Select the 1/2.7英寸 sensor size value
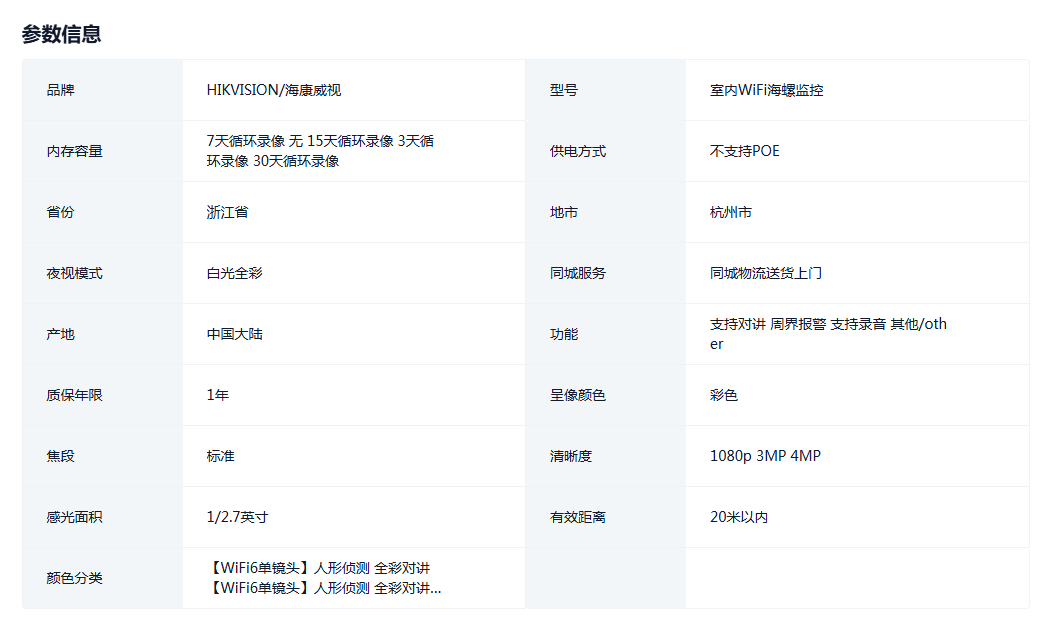 click(237, 517)
